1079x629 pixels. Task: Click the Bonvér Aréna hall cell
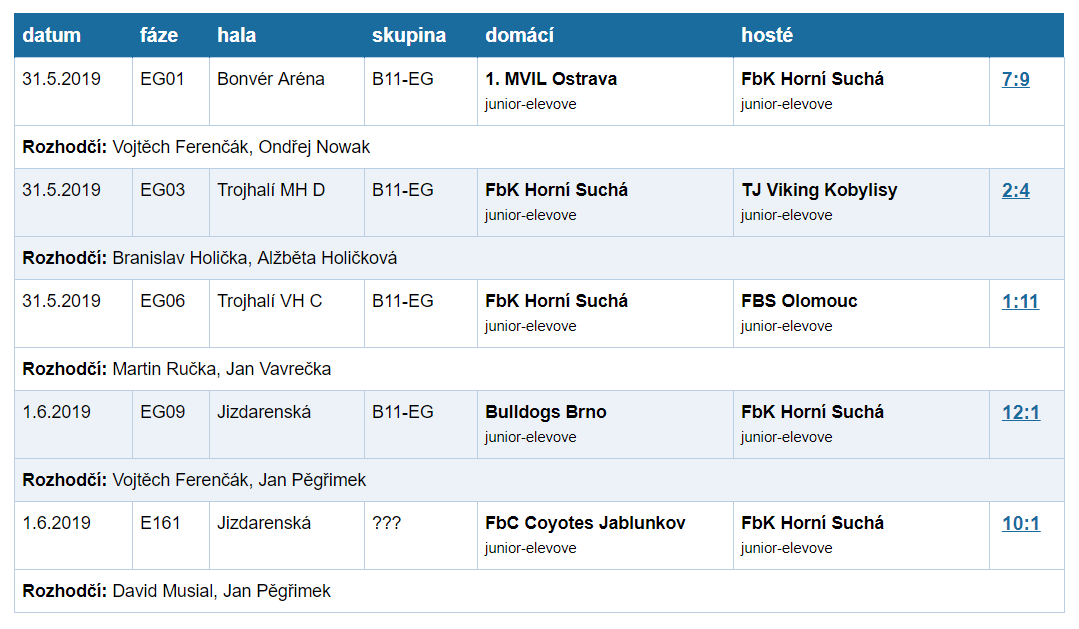(x=271, y=79)
